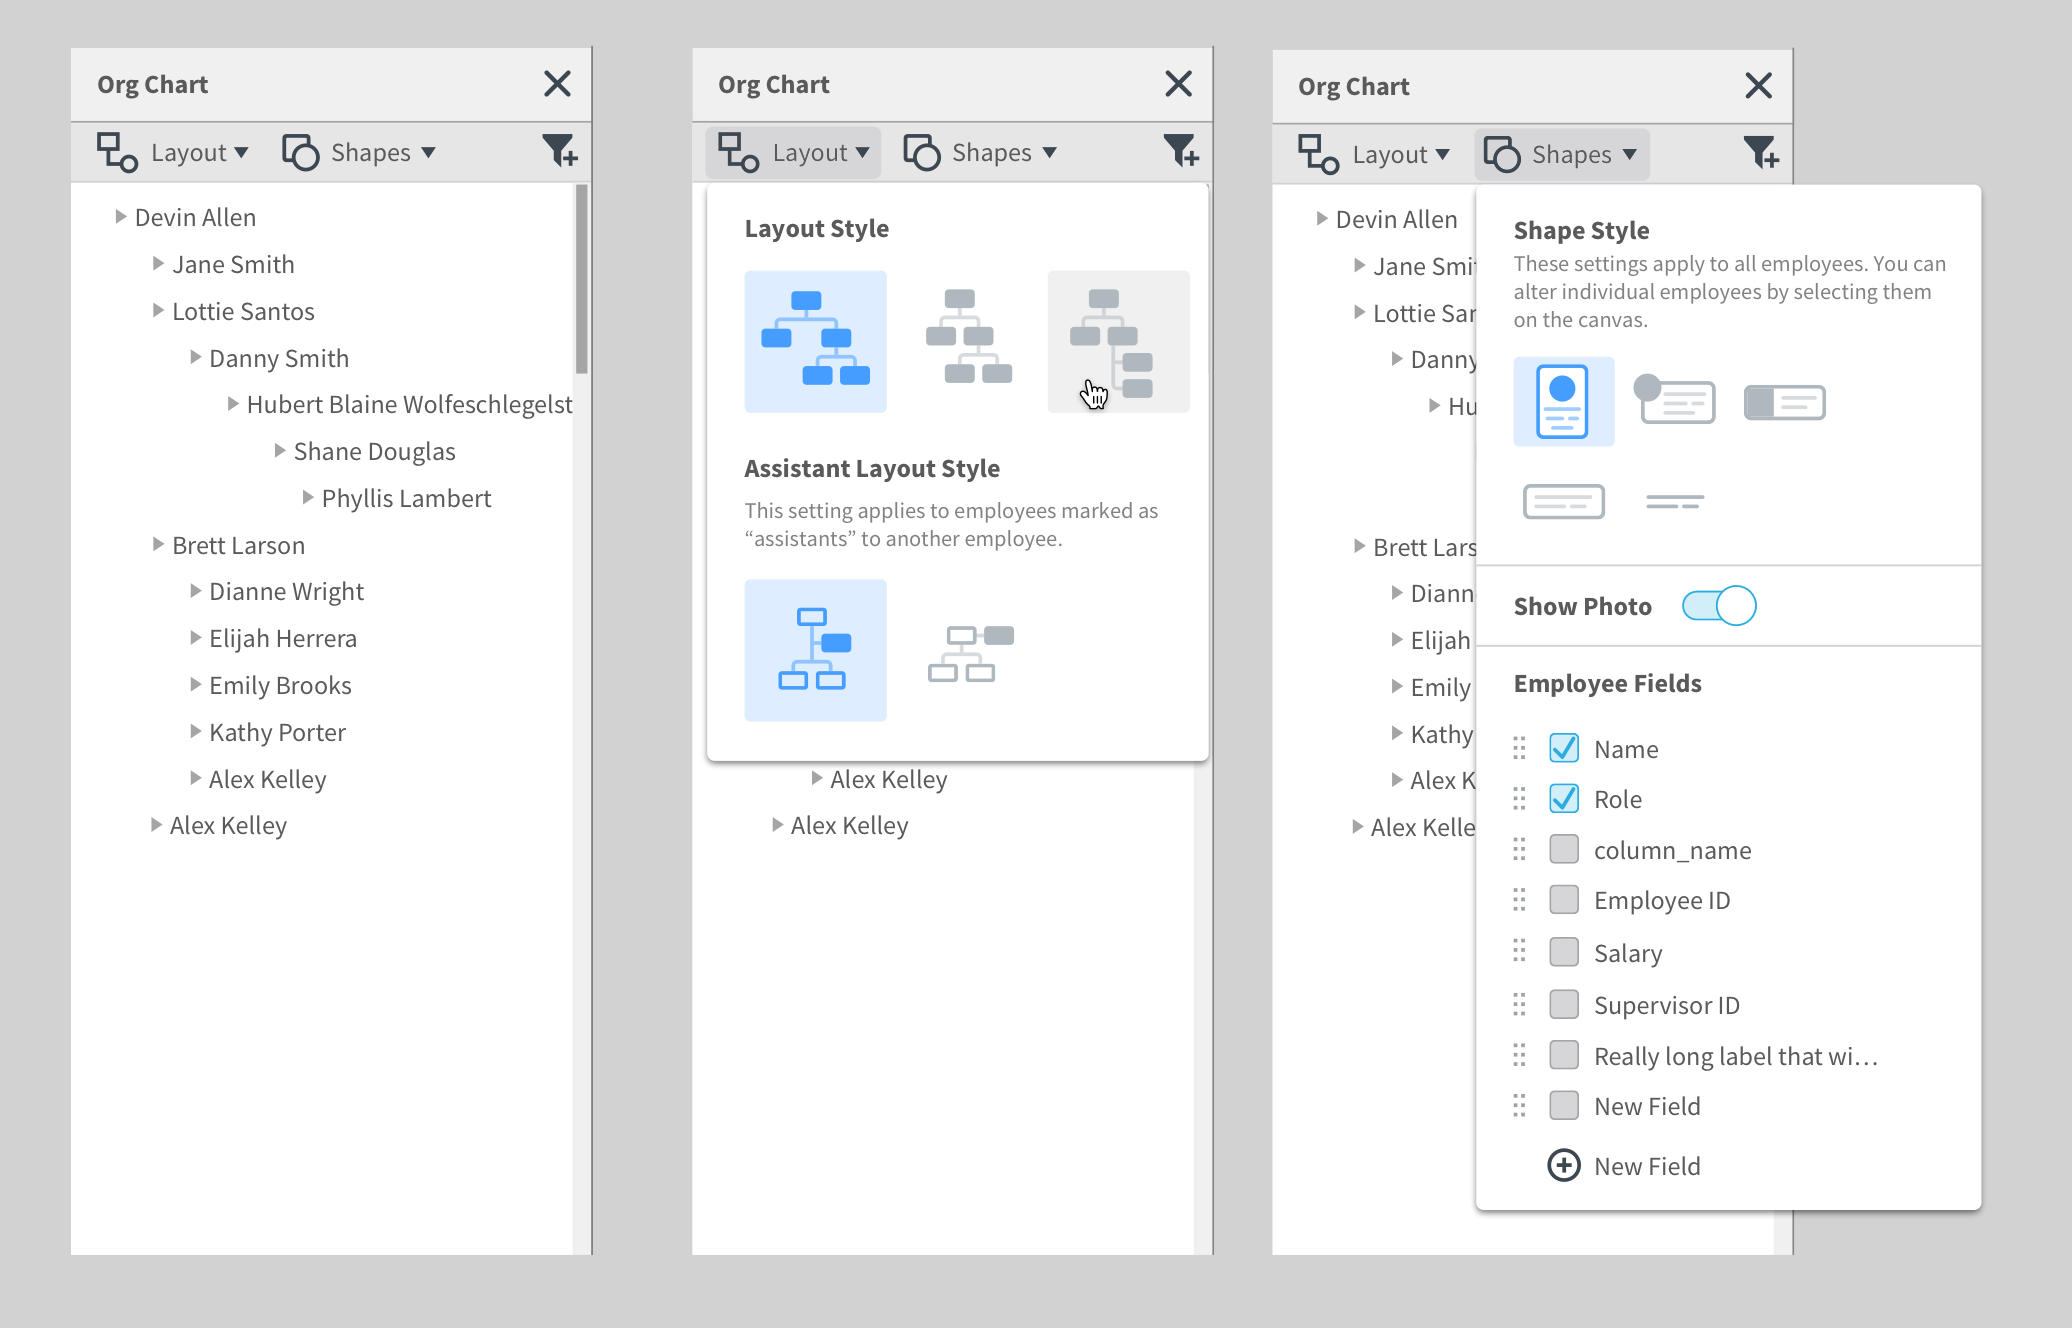
Task: Click the plus icon to add New Field
Action: coord(1563,1166)
